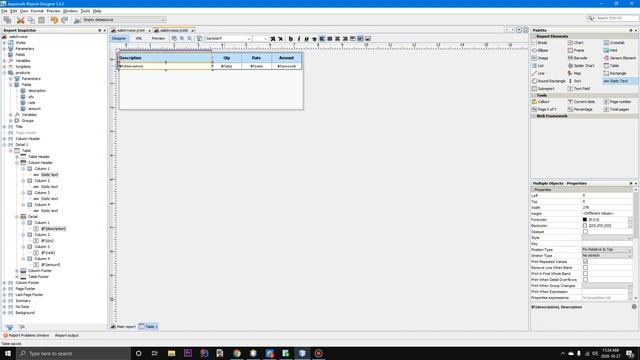The width and height of the screenshot is (640, 360).
Task: Select the Callout tool in Palette
Action: 541,102
